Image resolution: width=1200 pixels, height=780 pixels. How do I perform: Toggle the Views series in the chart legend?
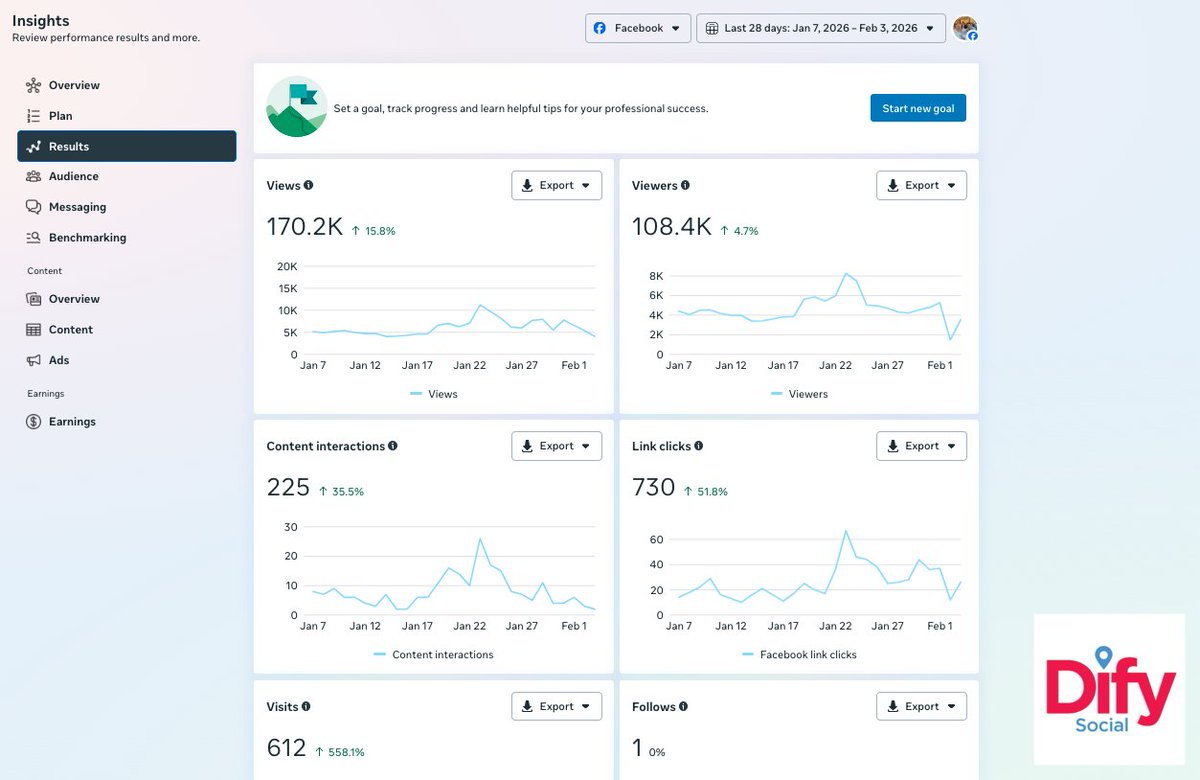pyautogui.click(x=434, y=394)
